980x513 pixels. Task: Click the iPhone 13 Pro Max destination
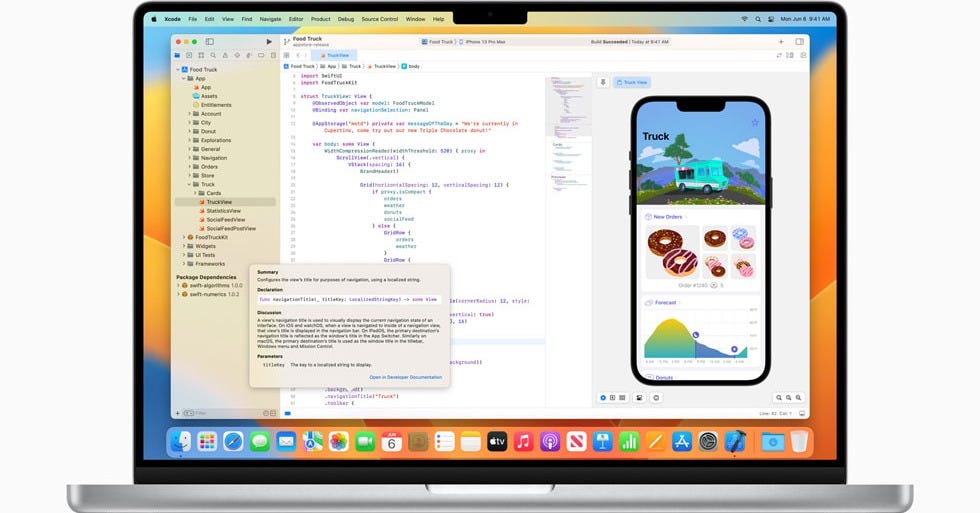482,42
